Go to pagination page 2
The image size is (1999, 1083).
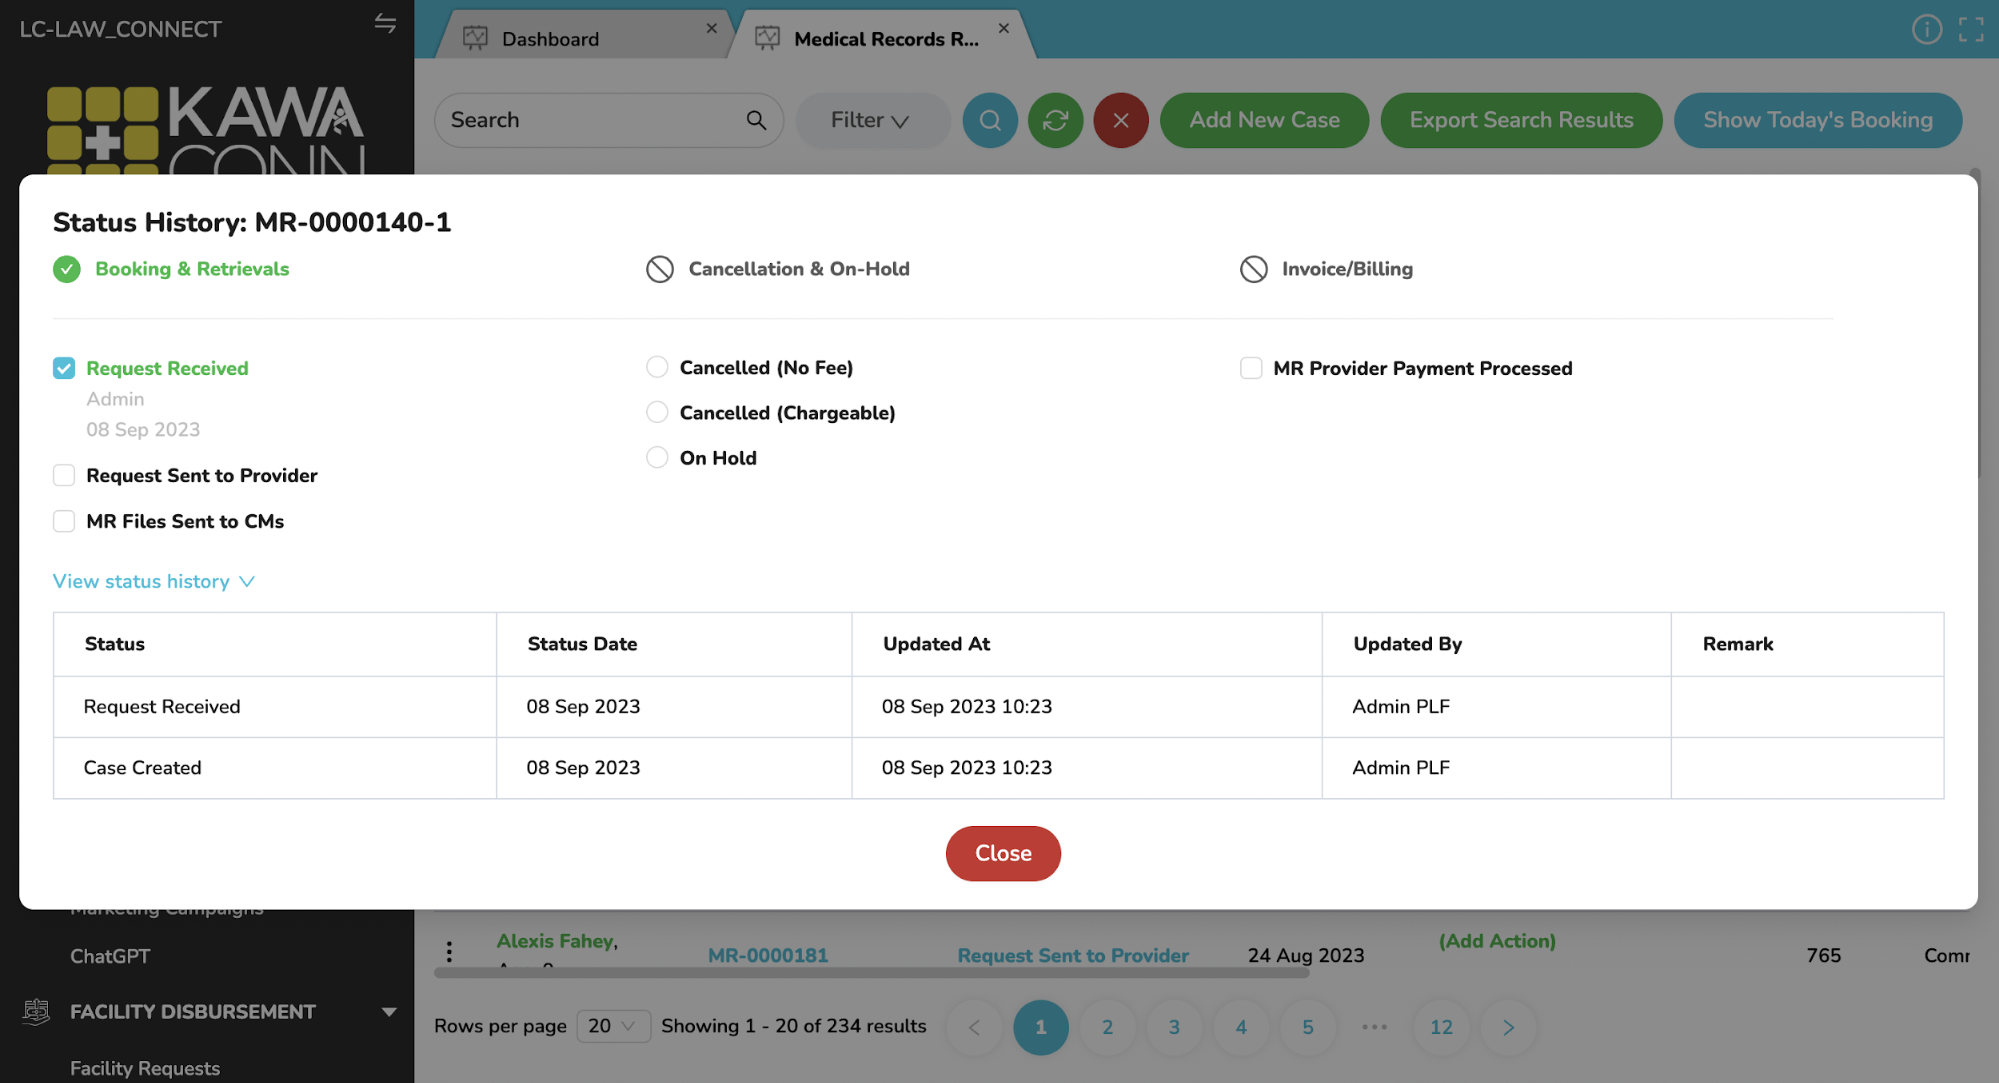click(1107, 1027)
